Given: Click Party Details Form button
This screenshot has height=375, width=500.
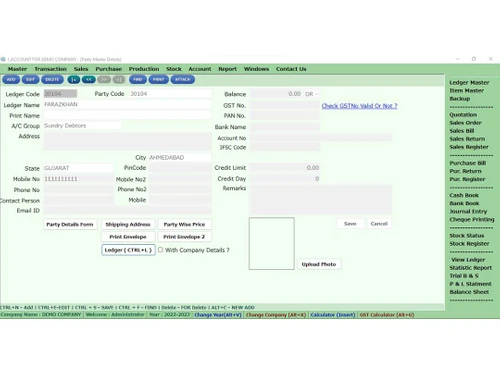Looking at the screenshot, I should coord(70,224).
